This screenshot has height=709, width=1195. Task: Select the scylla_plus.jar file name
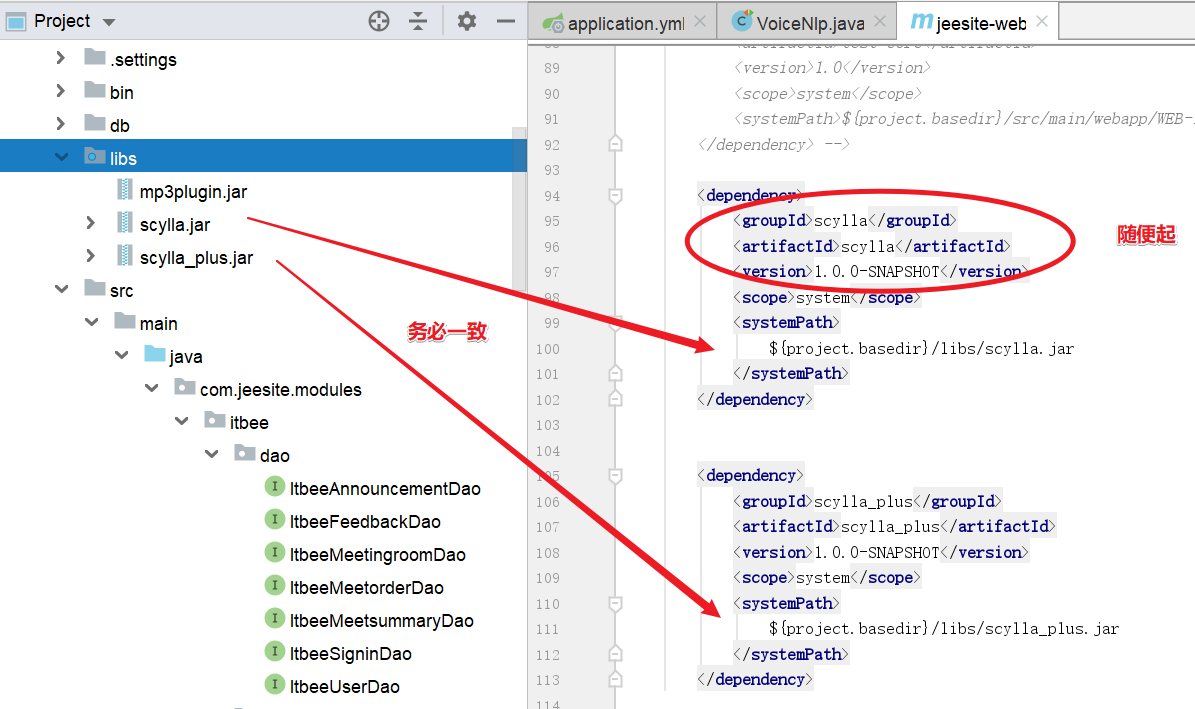click(x=196, y=258)
